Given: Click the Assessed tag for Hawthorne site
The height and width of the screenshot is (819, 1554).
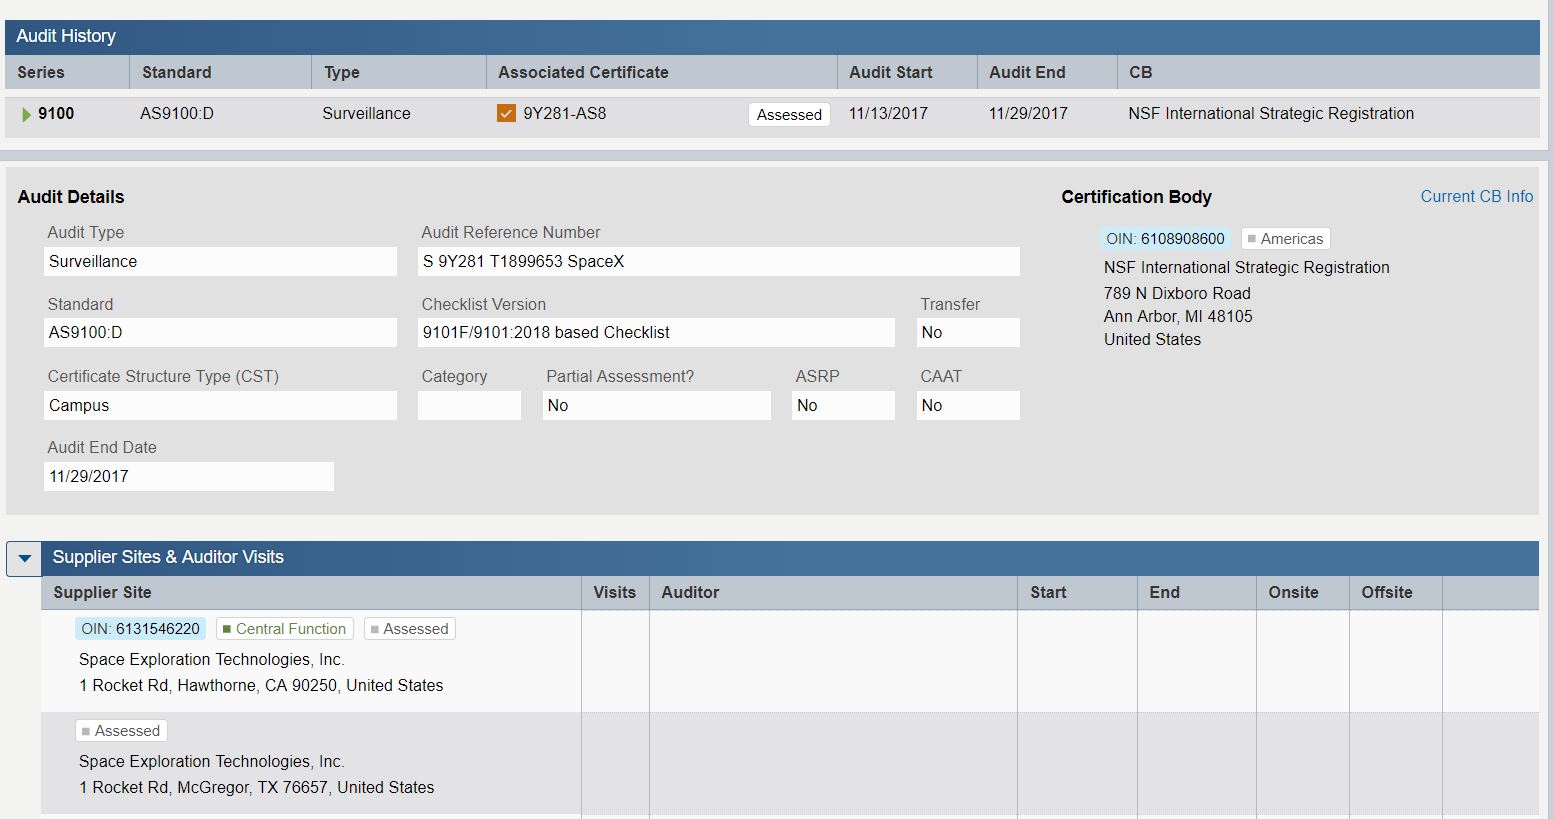Looking at the screenshot, I should coord(409,629).
